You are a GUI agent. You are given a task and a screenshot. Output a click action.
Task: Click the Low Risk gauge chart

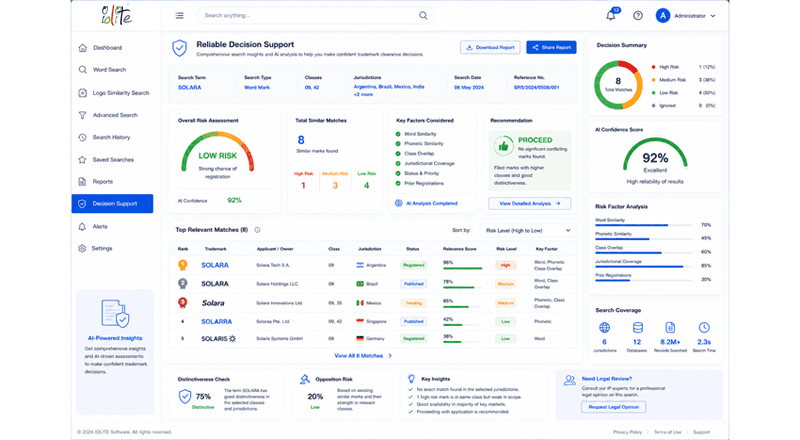217,152
